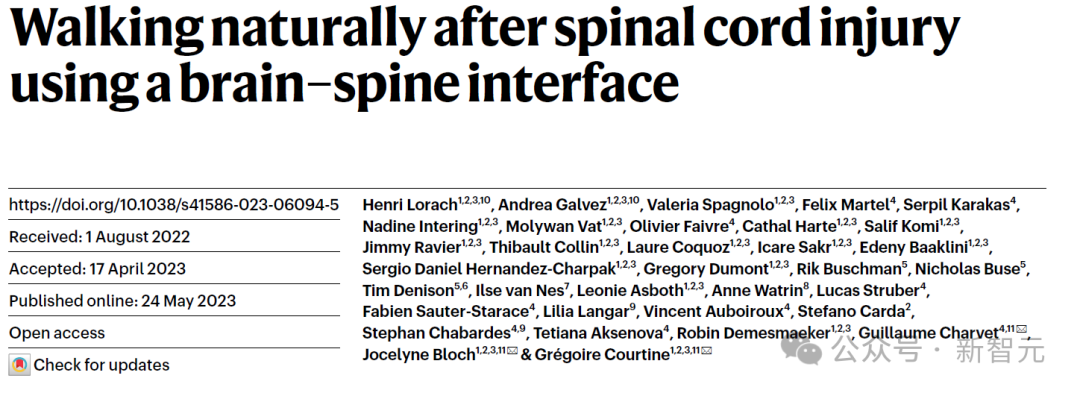Open the doi.org article link
This screenshot has height=393, width=1080.
click(x=174, y=205)
